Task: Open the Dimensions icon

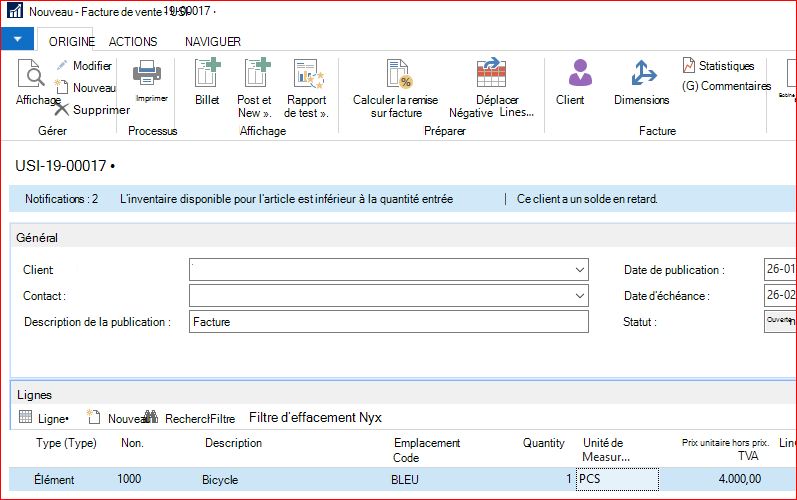Action: 643,73
